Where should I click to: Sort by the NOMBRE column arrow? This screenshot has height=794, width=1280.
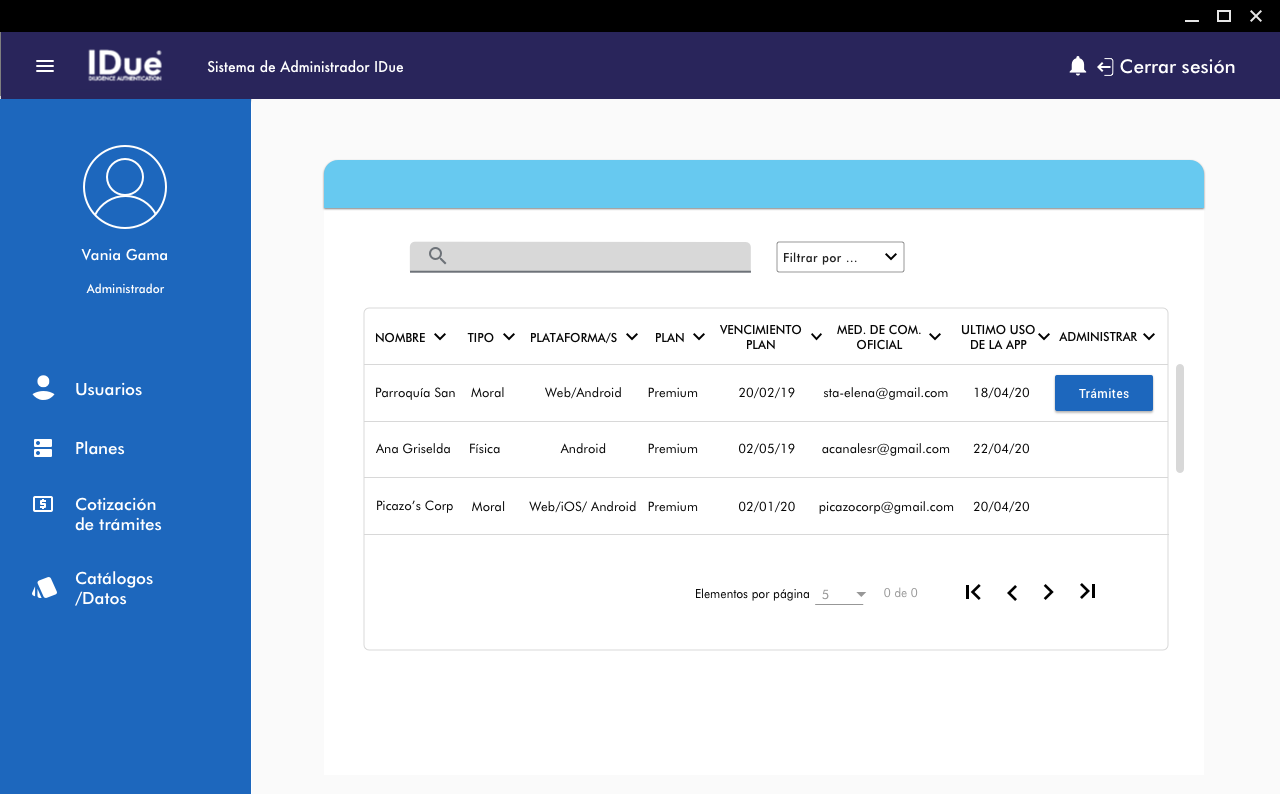440,337
